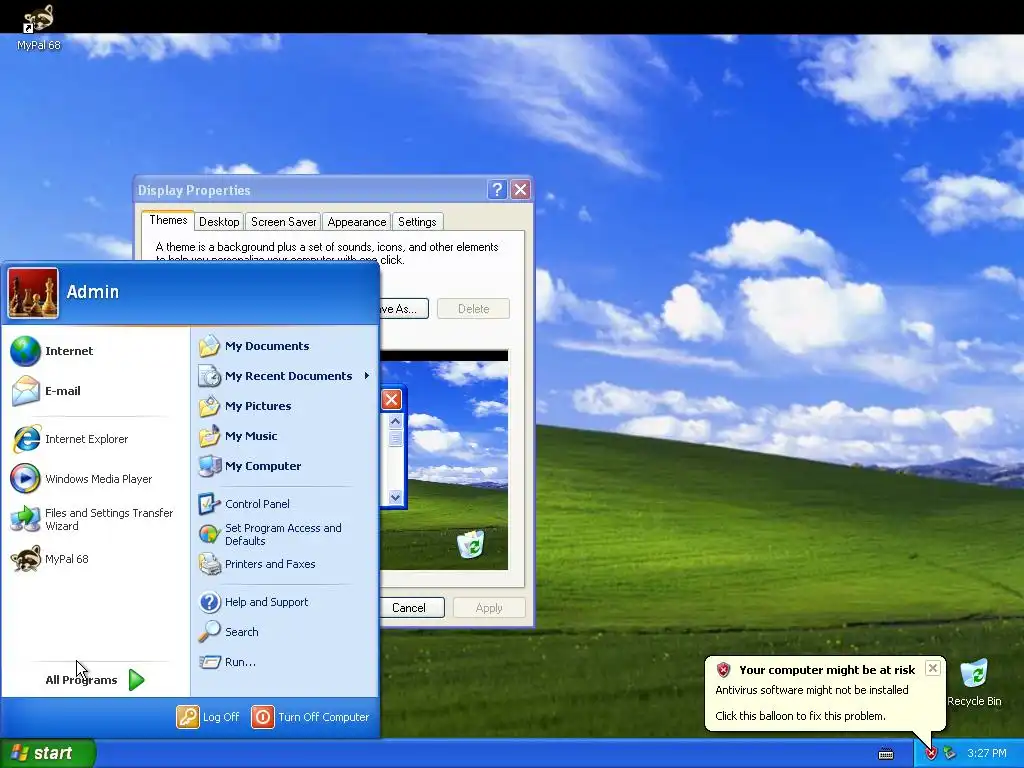Click the Display Properties help question button
1024x768 pixels.
tap(497, 189)
